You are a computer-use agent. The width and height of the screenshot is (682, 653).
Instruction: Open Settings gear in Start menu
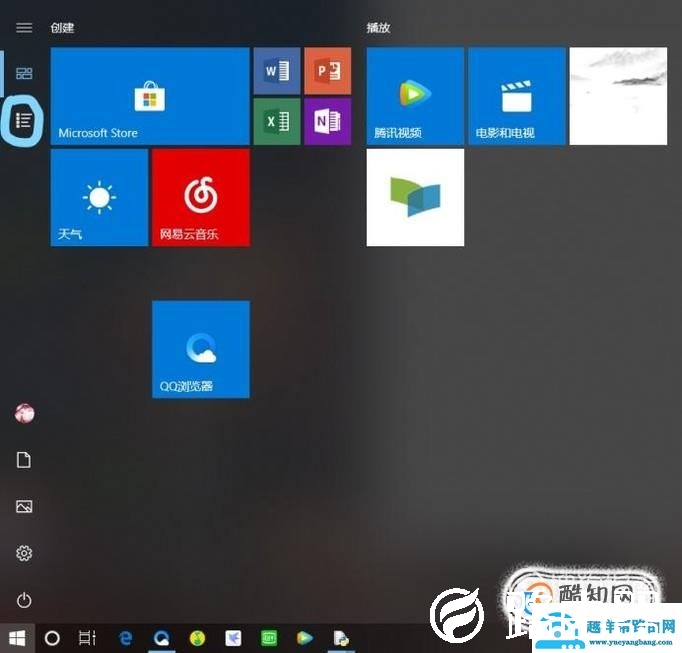tap(24, 553)
